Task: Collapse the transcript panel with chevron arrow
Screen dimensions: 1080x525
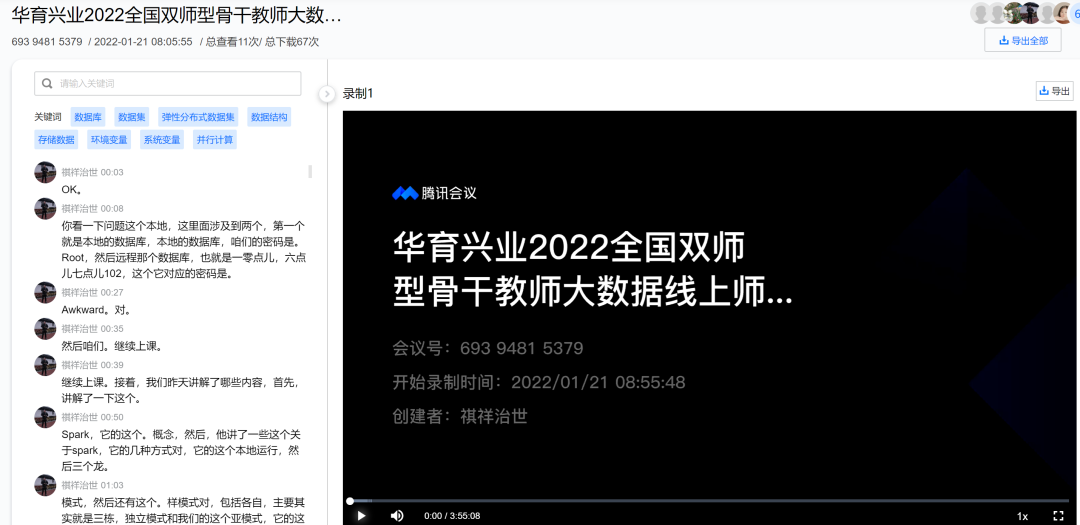Action: [x=328, y=93]
